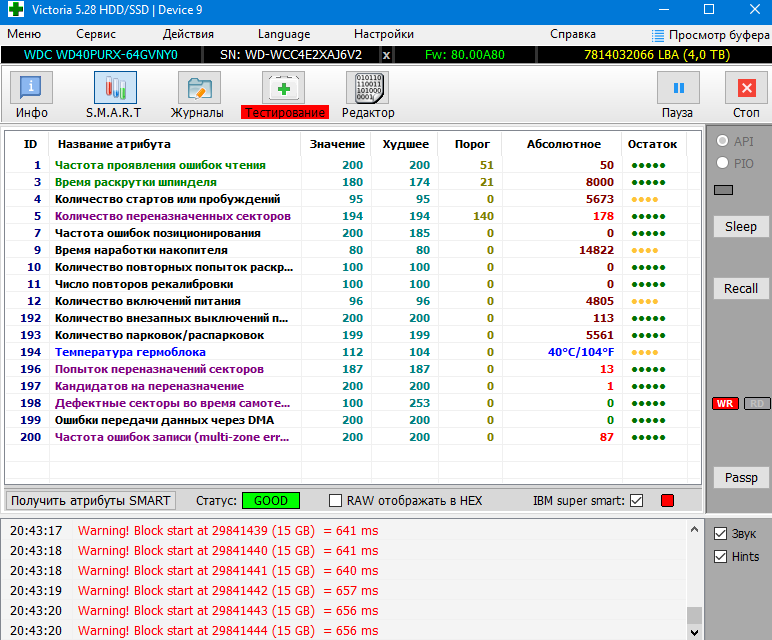Click firmware label Fw: 80.00A80
The height and width of the screenshot is (640, 772).
[x=465, y=55]
